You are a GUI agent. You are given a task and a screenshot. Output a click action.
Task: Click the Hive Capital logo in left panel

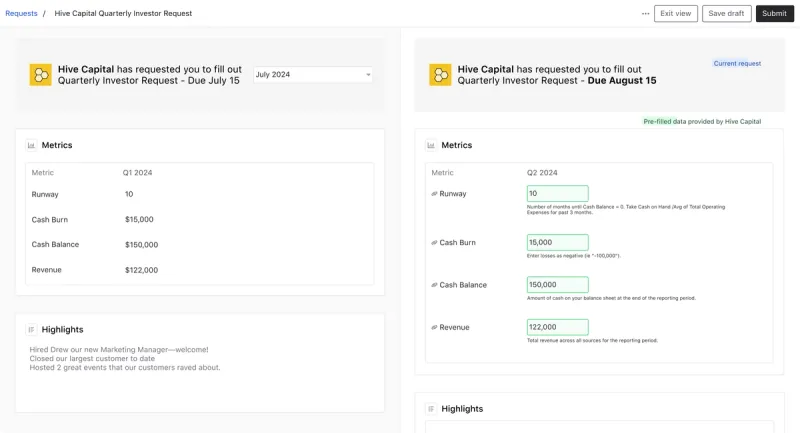(x=40, y=74)
